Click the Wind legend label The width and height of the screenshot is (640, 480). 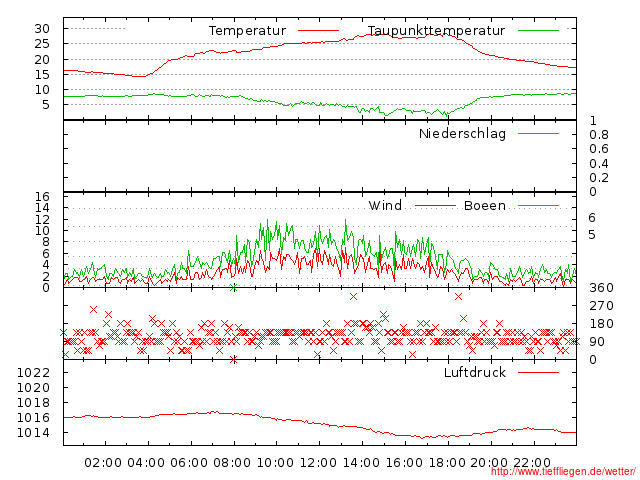(x=385, y=205)
